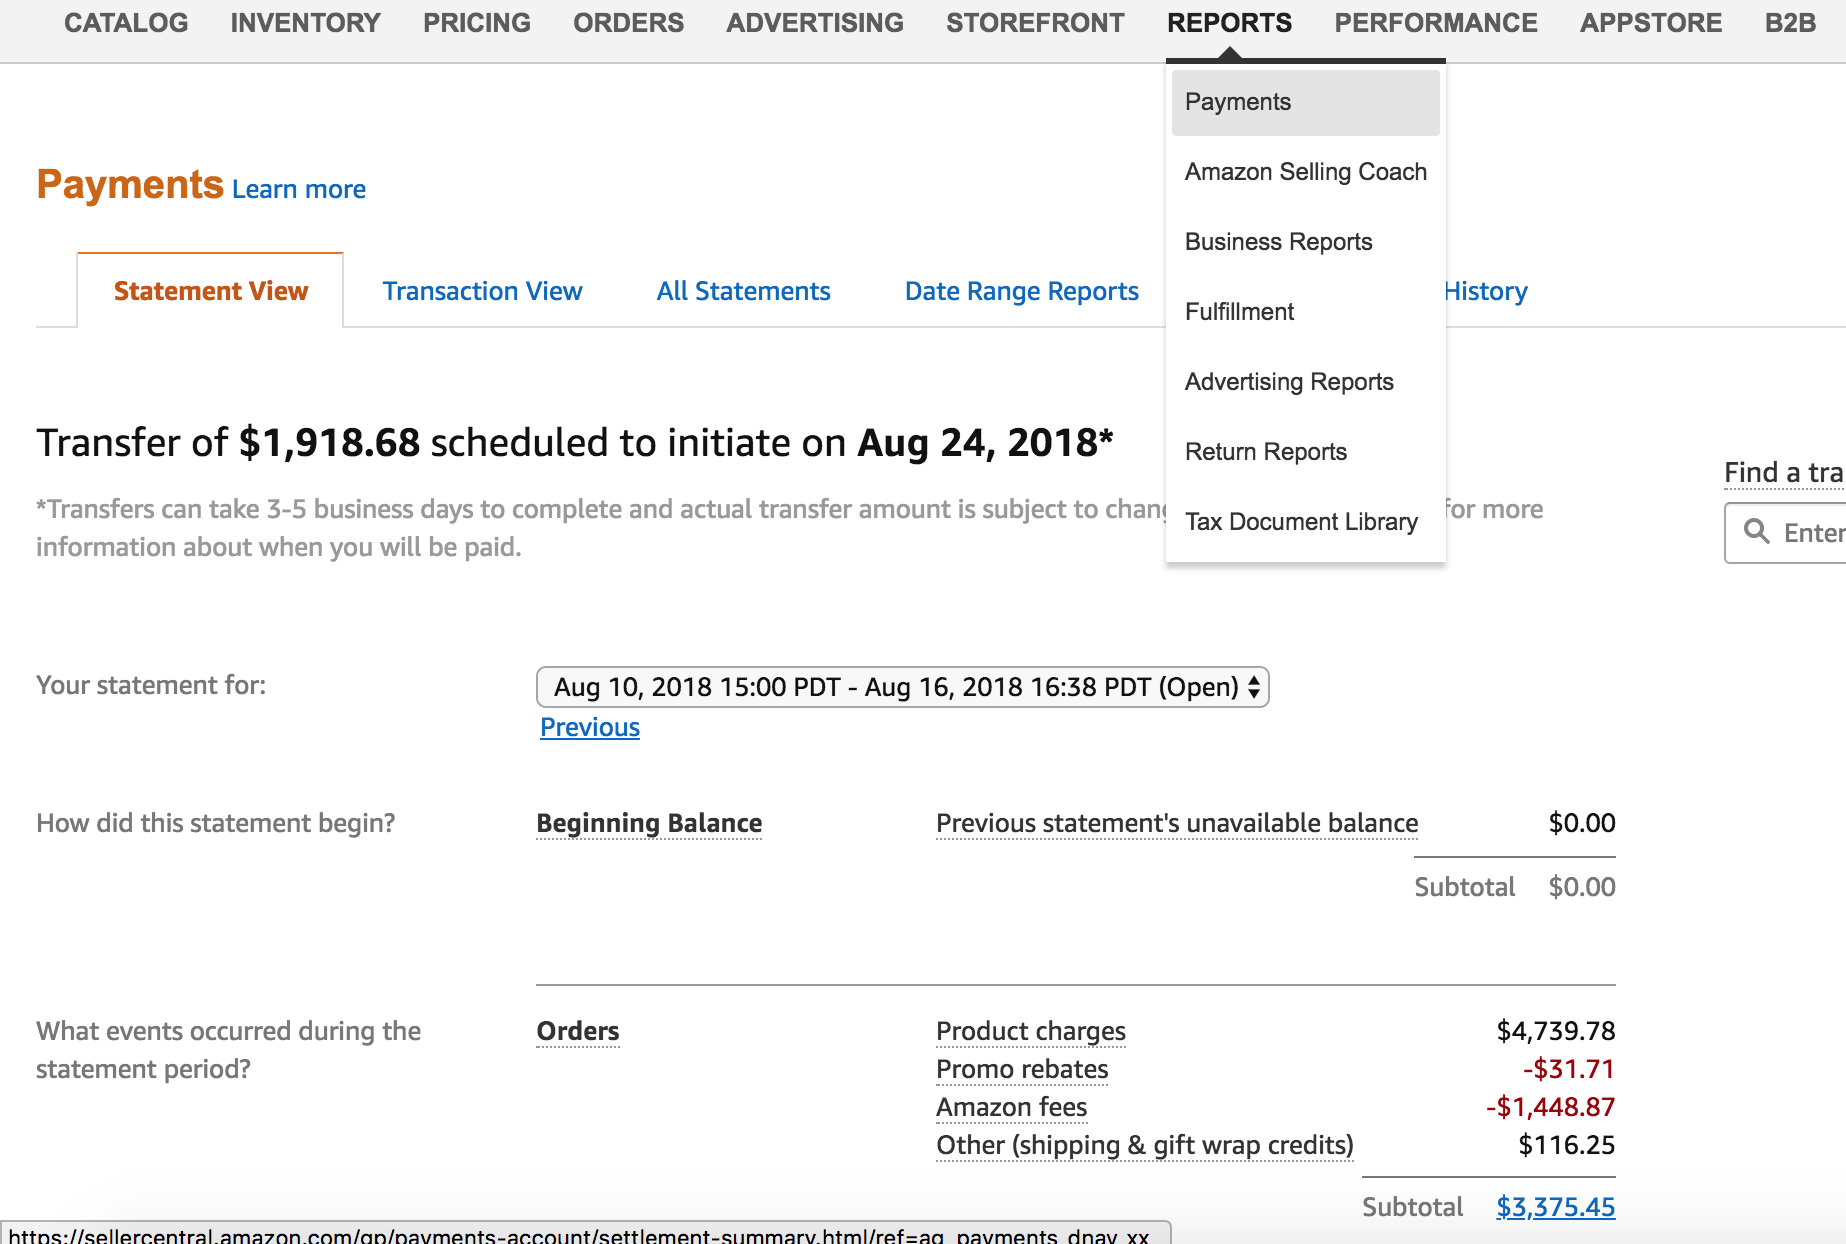
Task: Switch to Transaction View tab
Action: 482,291
